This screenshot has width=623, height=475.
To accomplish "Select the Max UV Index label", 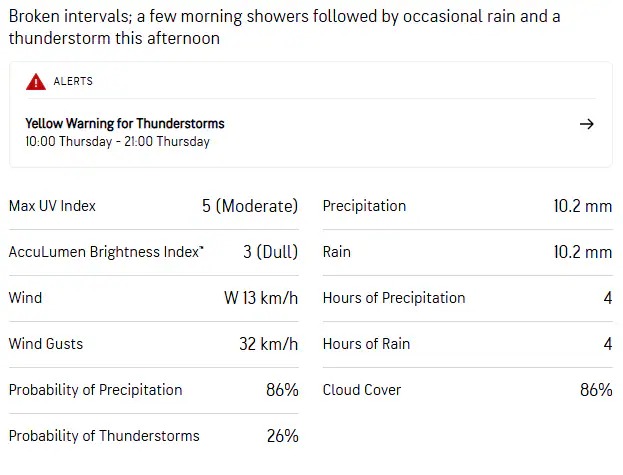I will [x=52, y=206].
